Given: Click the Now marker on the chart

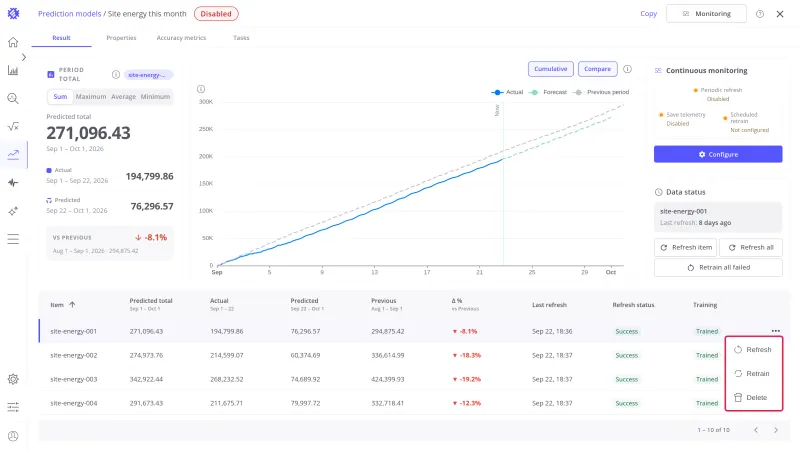Looking at the screenshot, I should point(497,110).
